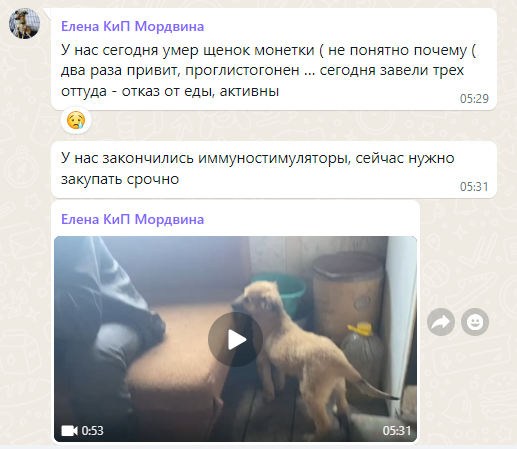This screenshot has height=449, width=517.
Task: Click the 05:31 timestamp of the text message
Action: 474,187
